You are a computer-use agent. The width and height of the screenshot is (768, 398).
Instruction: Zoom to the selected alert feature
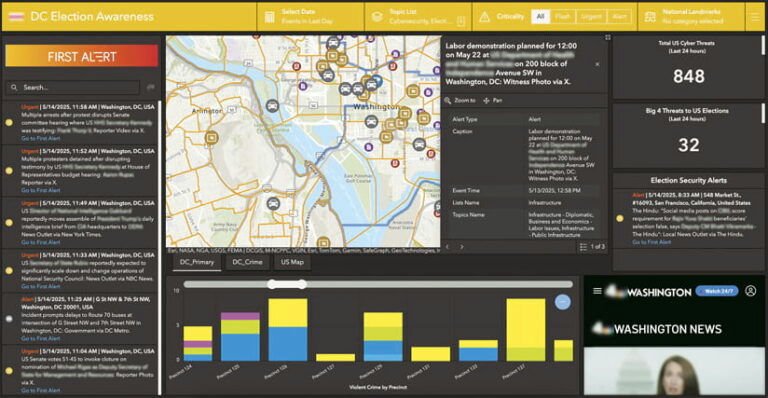click(460, 100)
